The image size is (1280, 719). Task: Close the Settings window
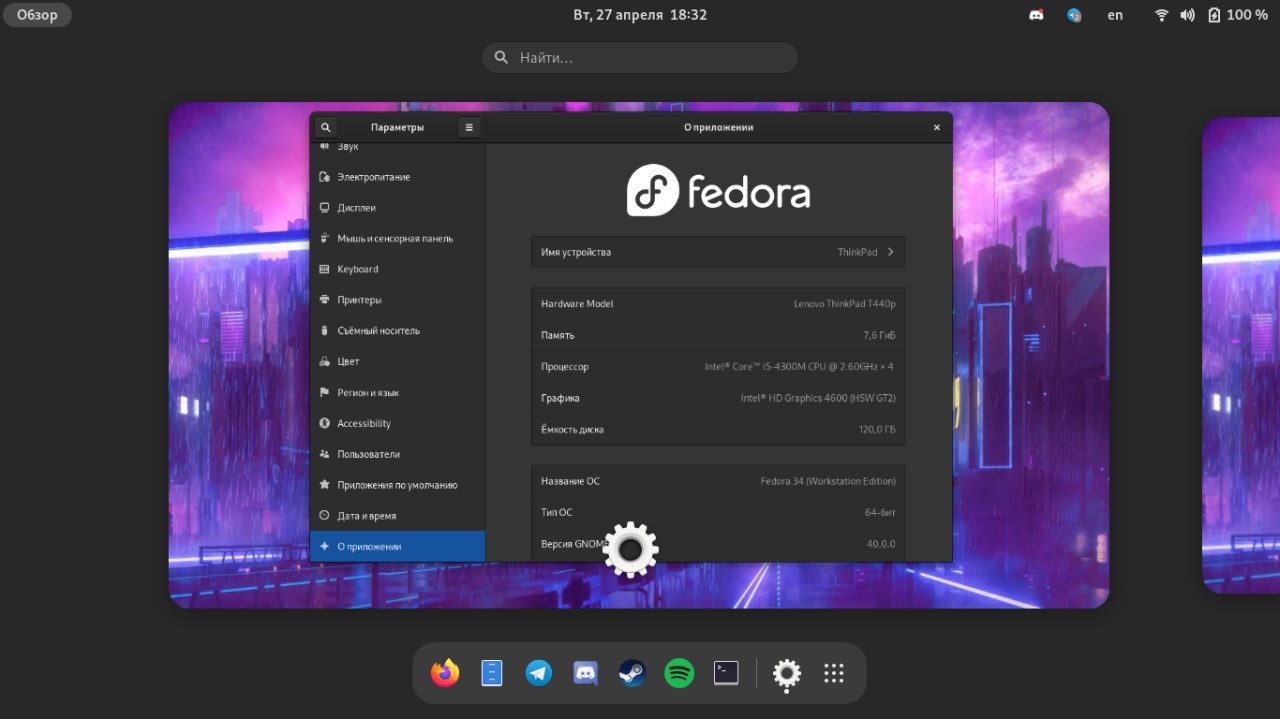coord(937,127)
